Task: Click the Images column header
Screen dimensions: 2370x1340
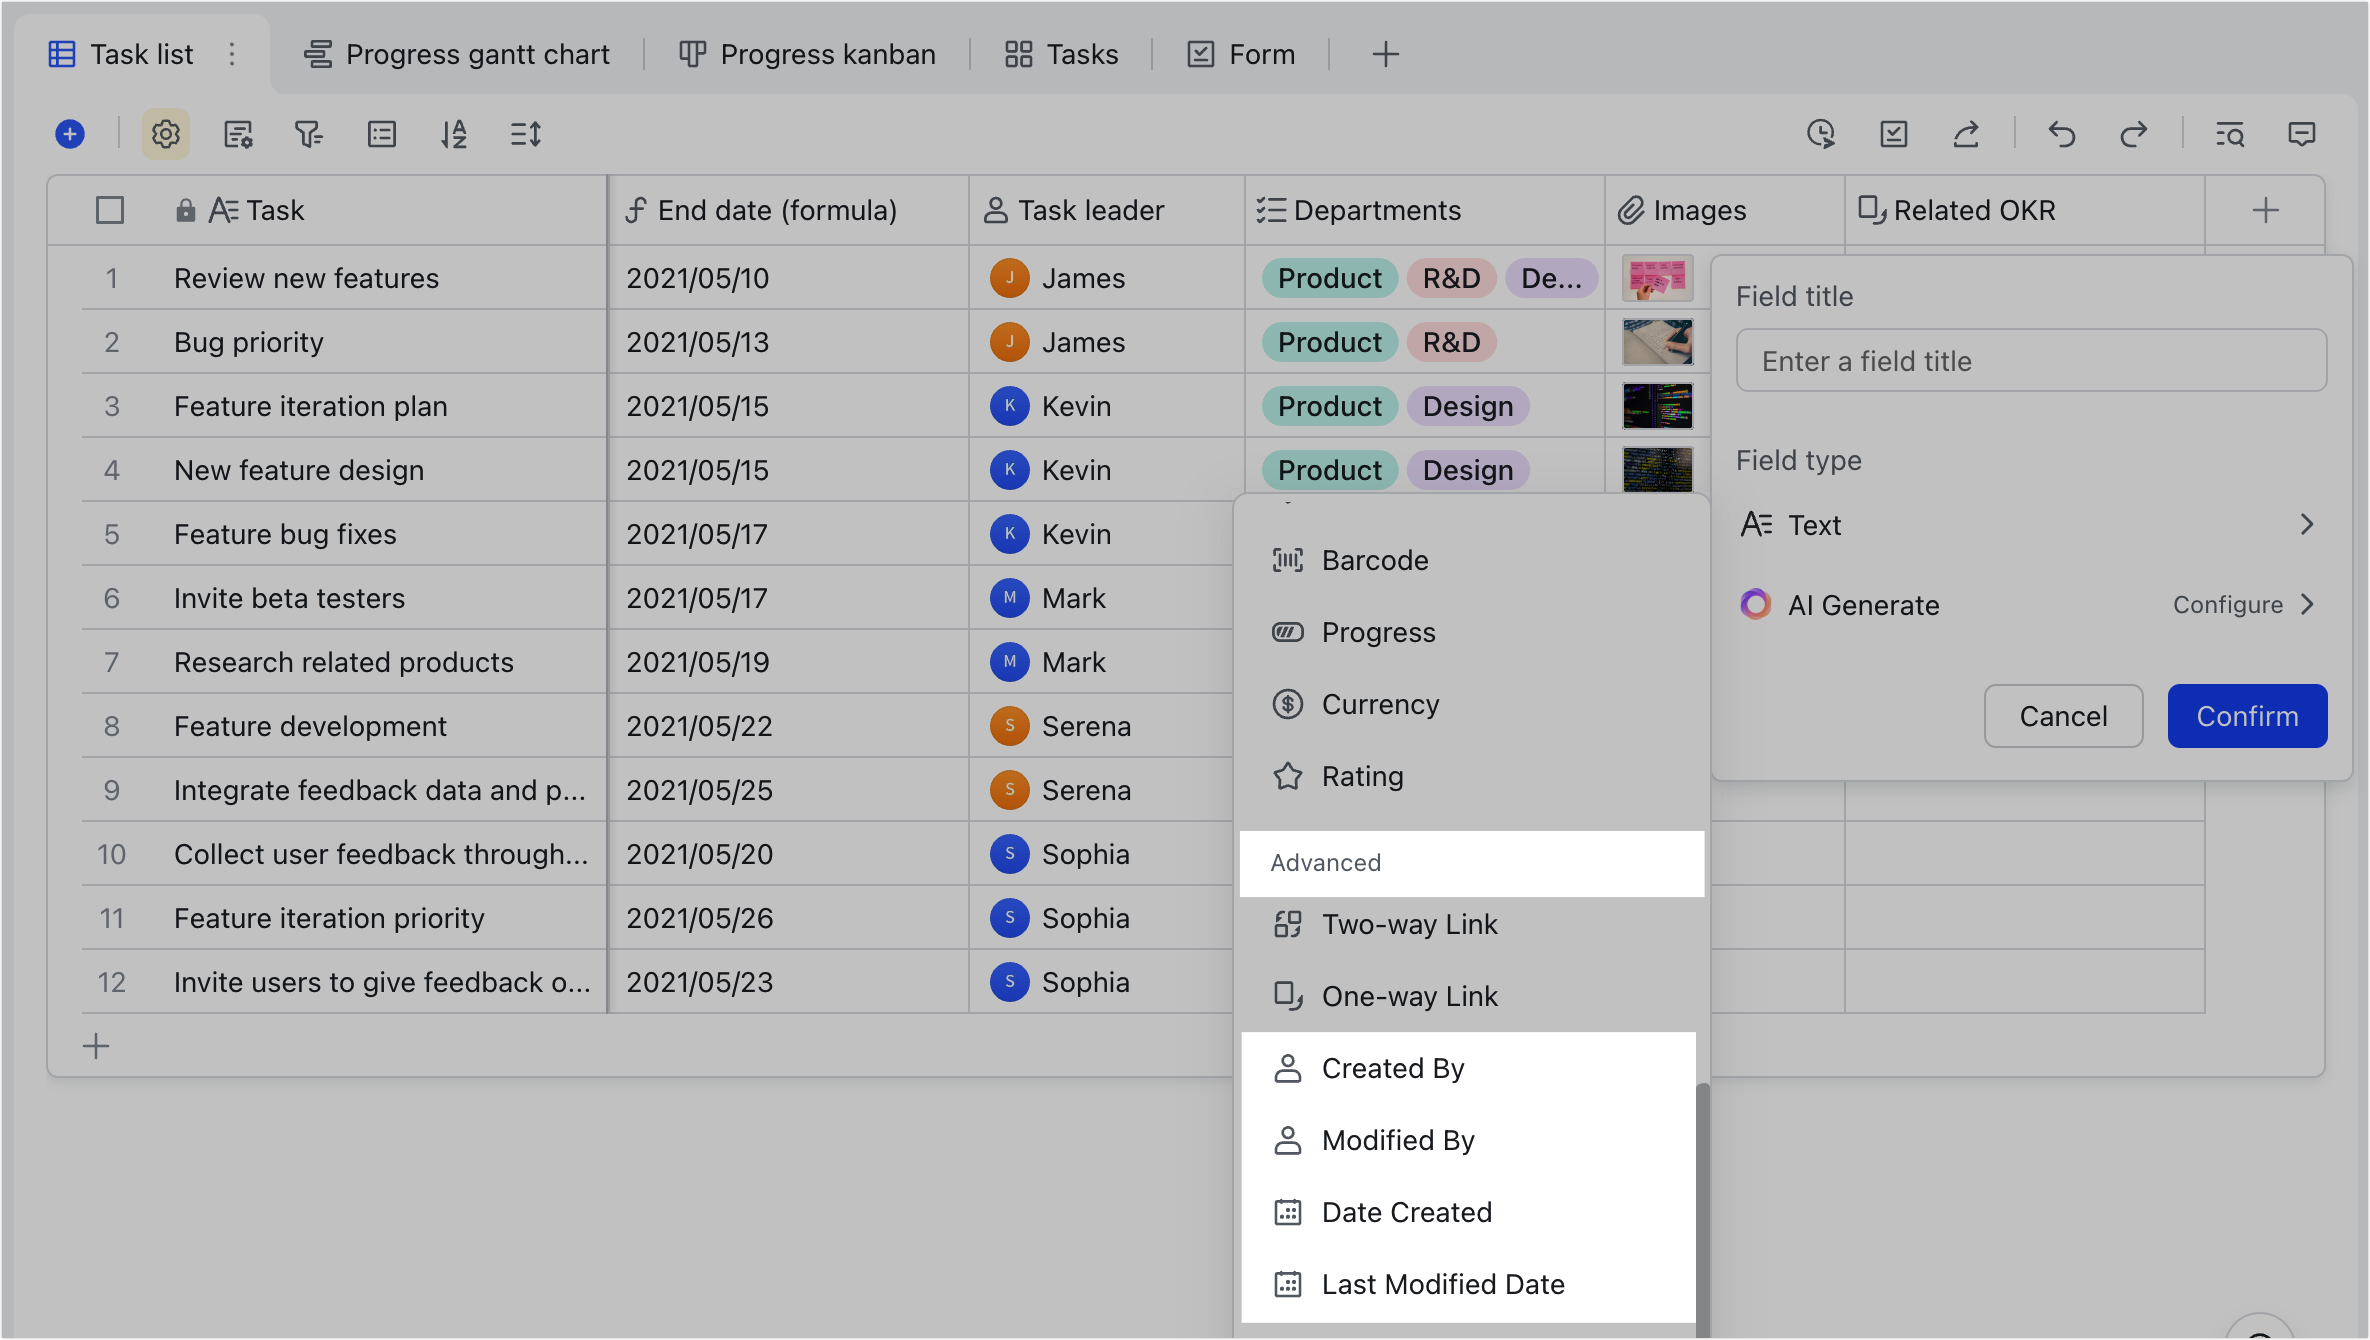Action: [1725, 210]
